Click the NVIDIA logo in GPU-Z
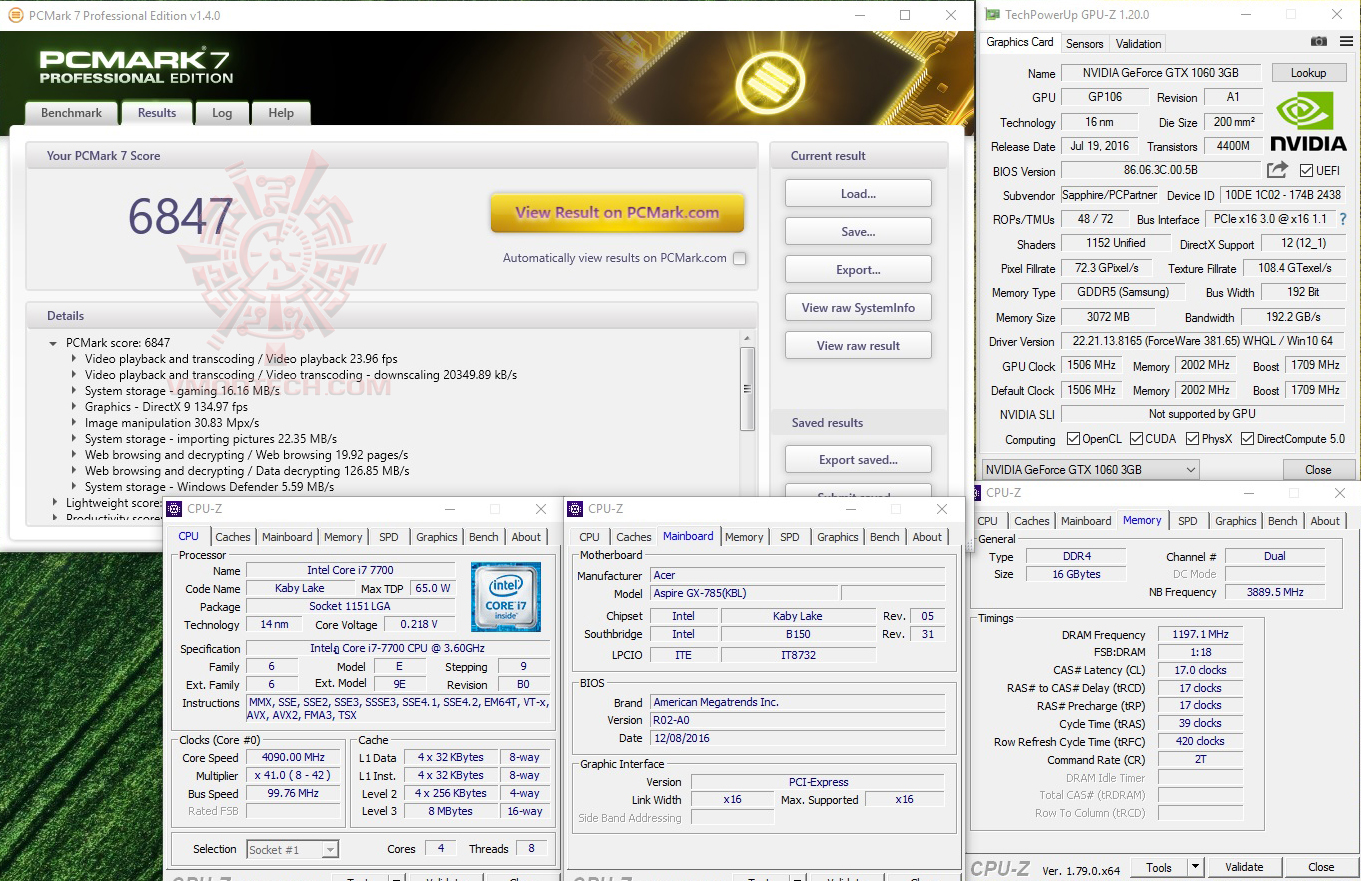This screenshot has width=1361, height=881. coord(1308,121)
